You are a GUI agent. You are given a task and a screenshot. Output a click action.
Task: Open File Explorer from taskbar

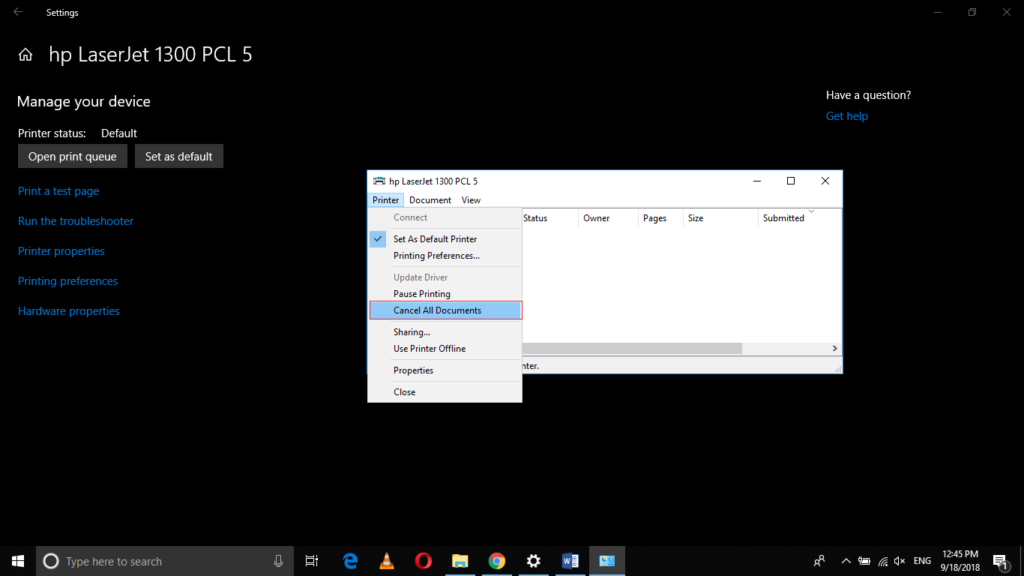pyautogui.click(x=460, y=561)
